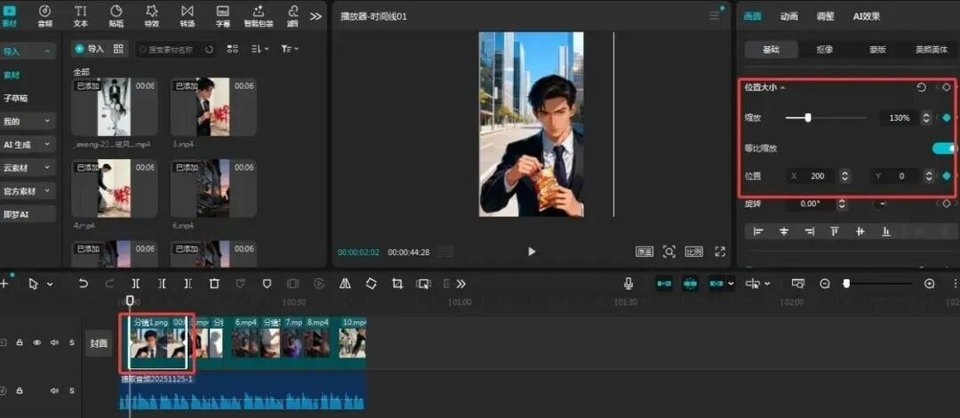960x418 pixels.
Task: Toggle the 旋转 keyframe diamond
Action: (x=947, y=203)
